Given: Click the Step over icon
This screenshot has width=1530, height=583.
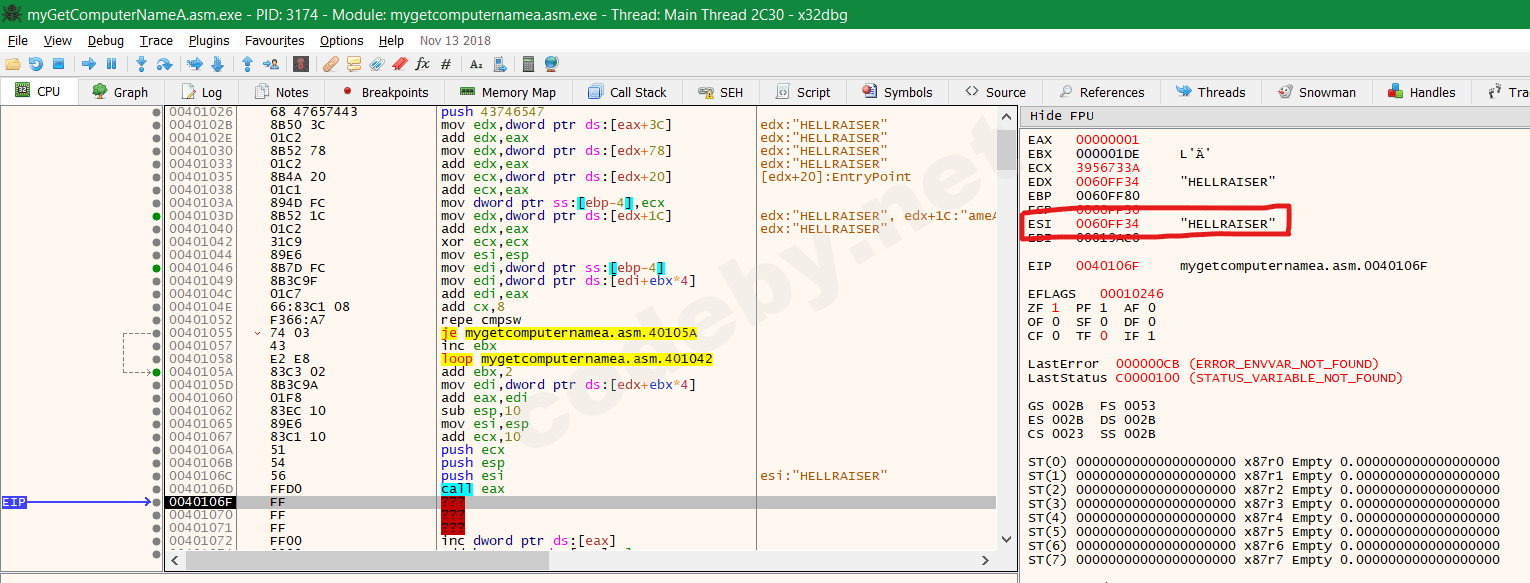Looking at the screenshot, I should [164, 64].
